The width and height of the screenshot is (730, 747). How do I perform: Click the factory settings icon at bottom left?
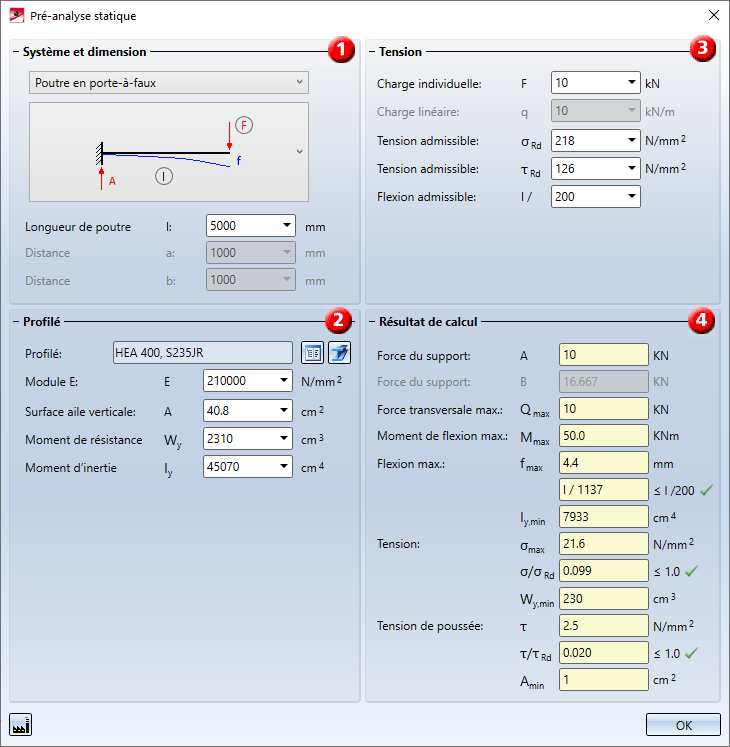[x=19, y=723]
